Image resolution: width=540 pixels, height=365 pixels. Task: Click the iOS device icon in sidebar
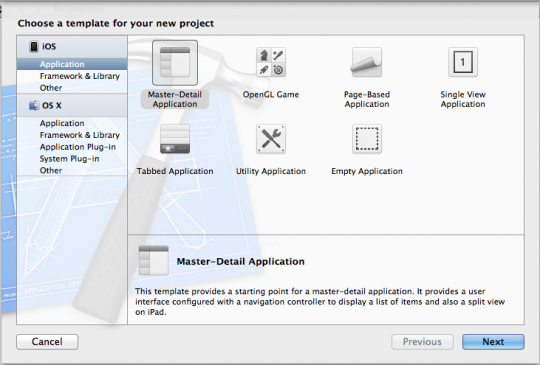coord(34,46)
